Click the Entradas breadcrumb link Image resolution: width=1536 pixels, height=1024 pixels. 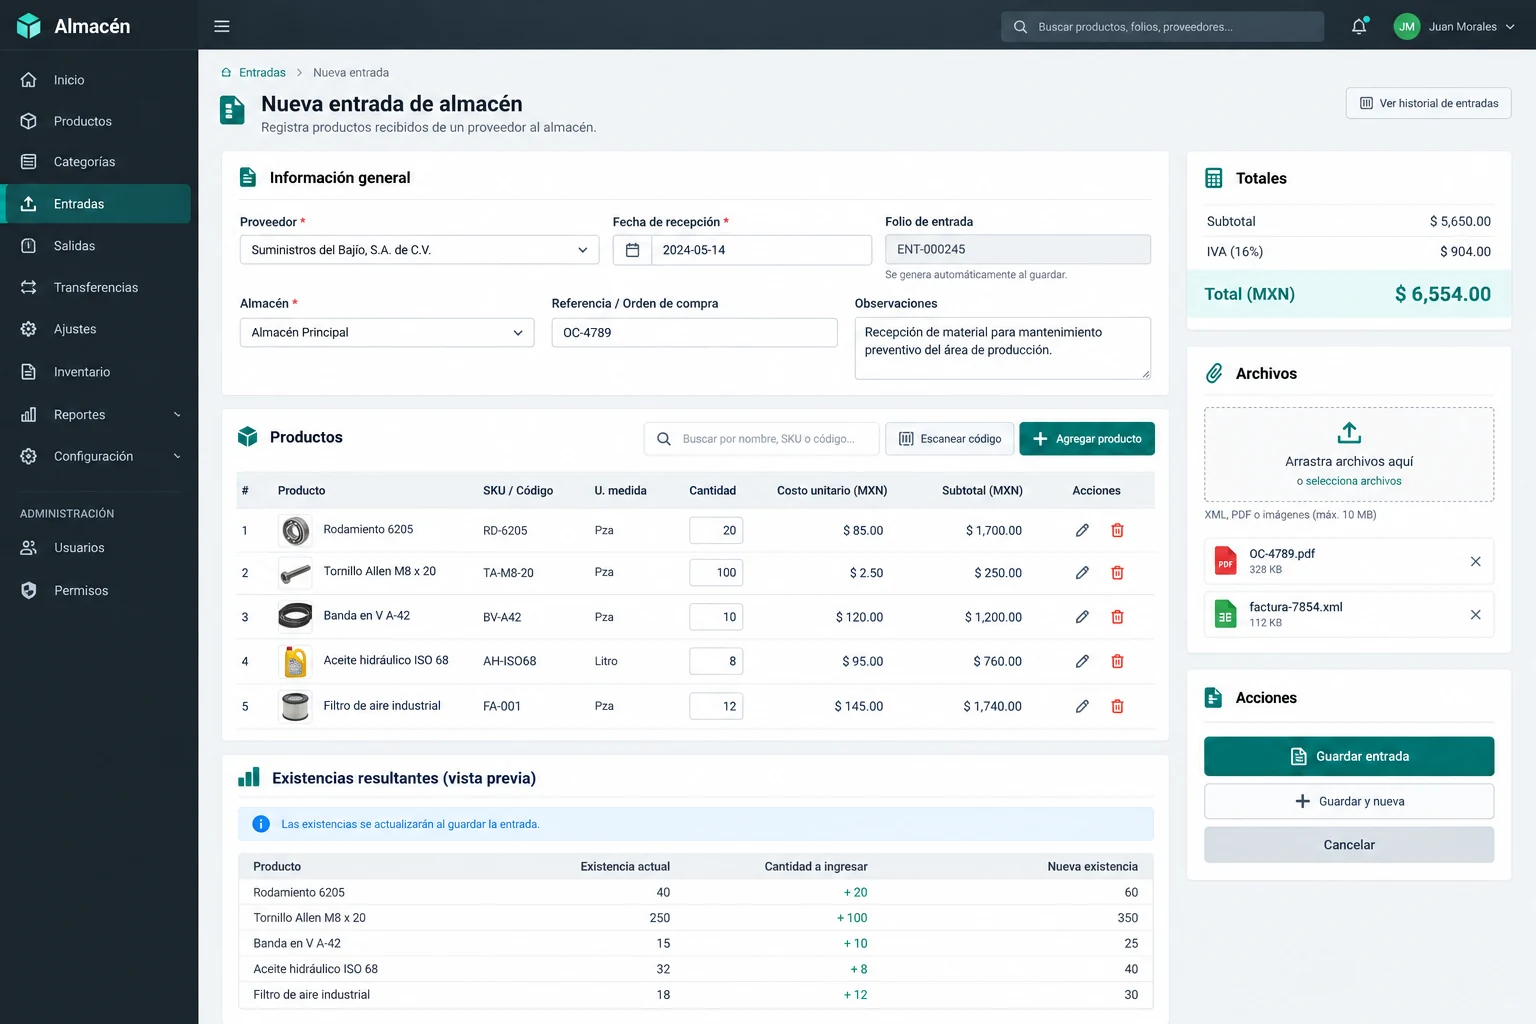[x=262, y=72]
